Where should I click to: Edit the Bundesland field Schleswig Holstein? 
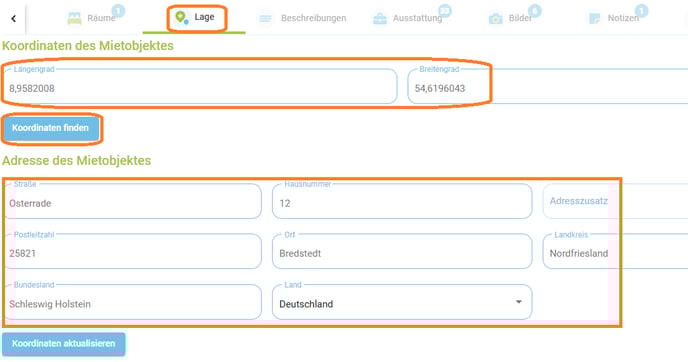[132, 302]
